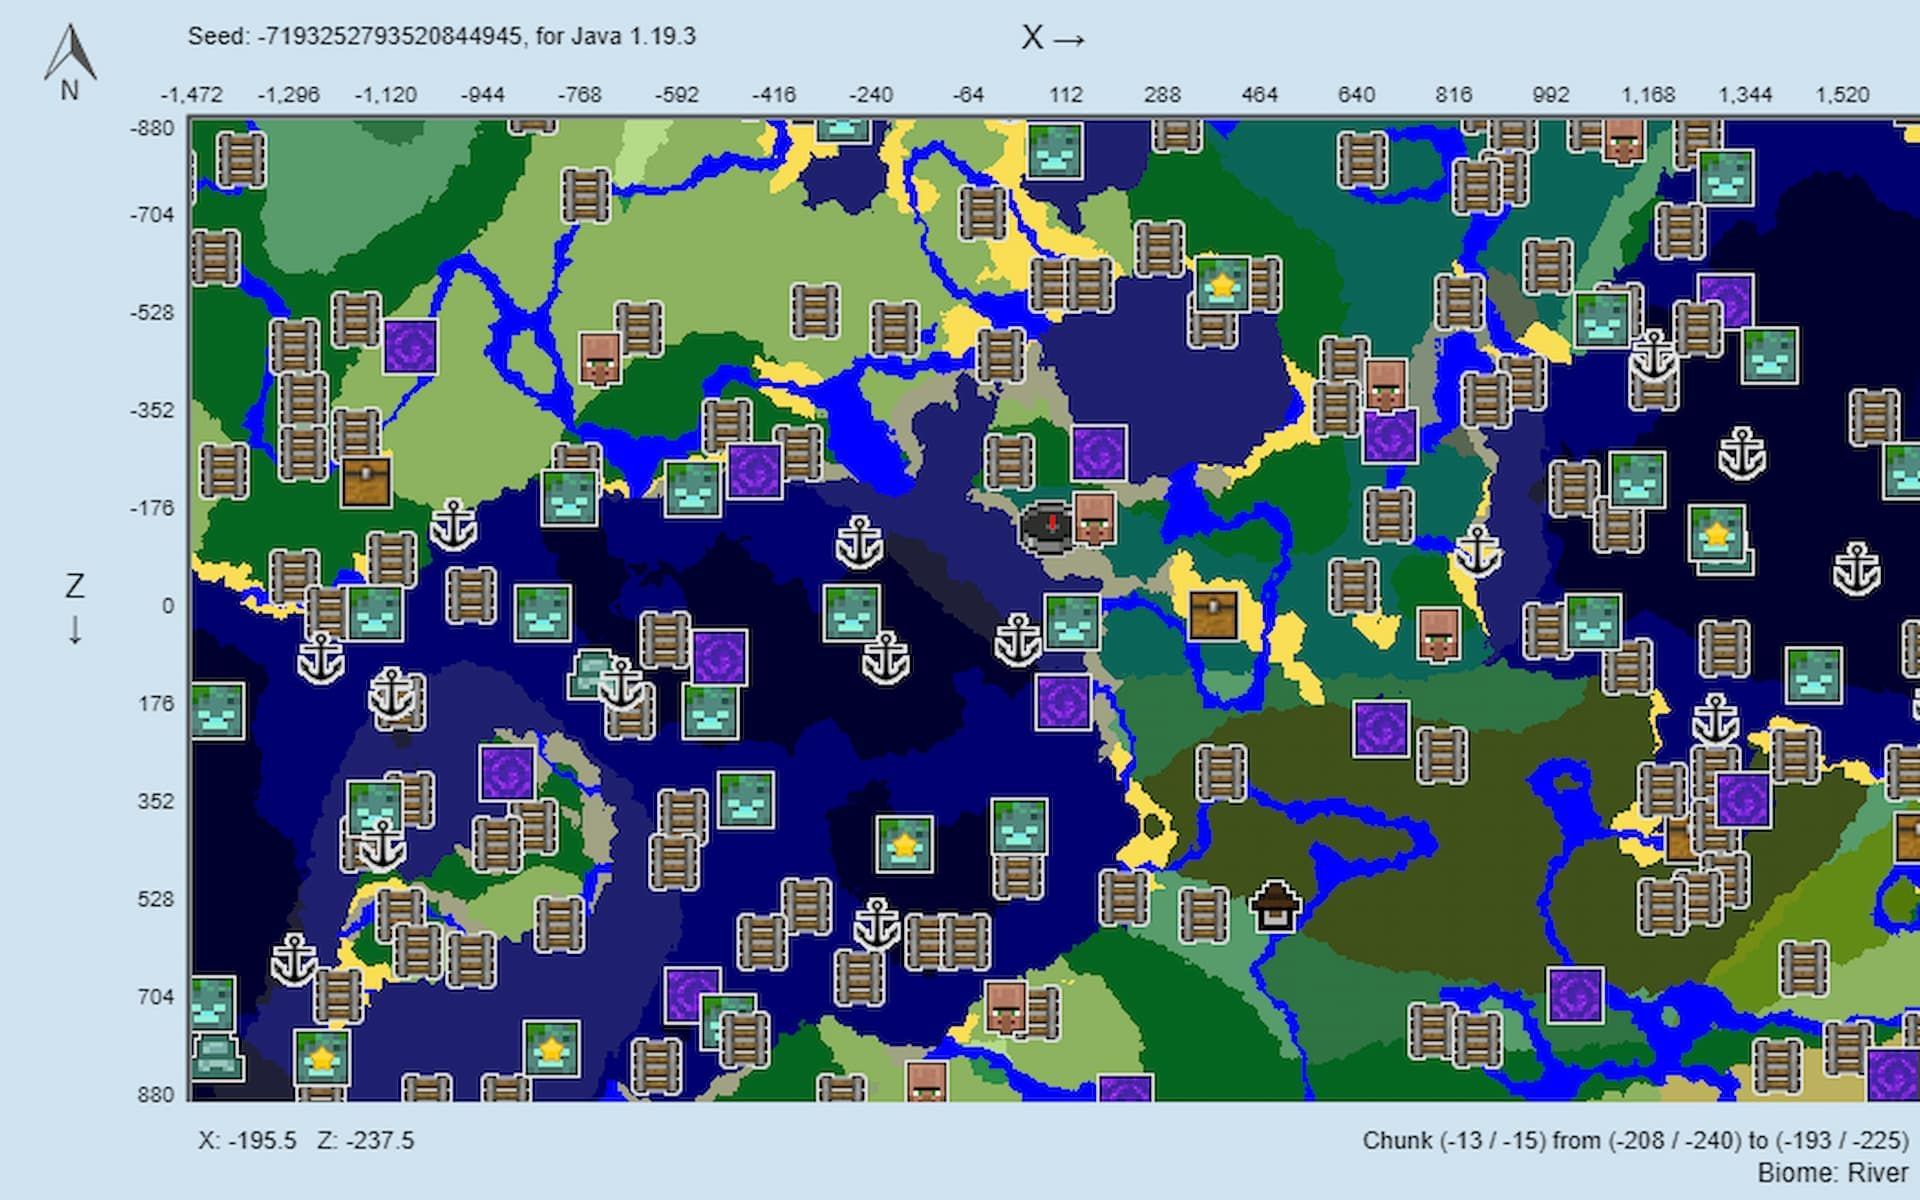Open treasure chest icon inside the river loop
Image resolution: width=1920 pixels, height=1200 pixels.
1213,613
